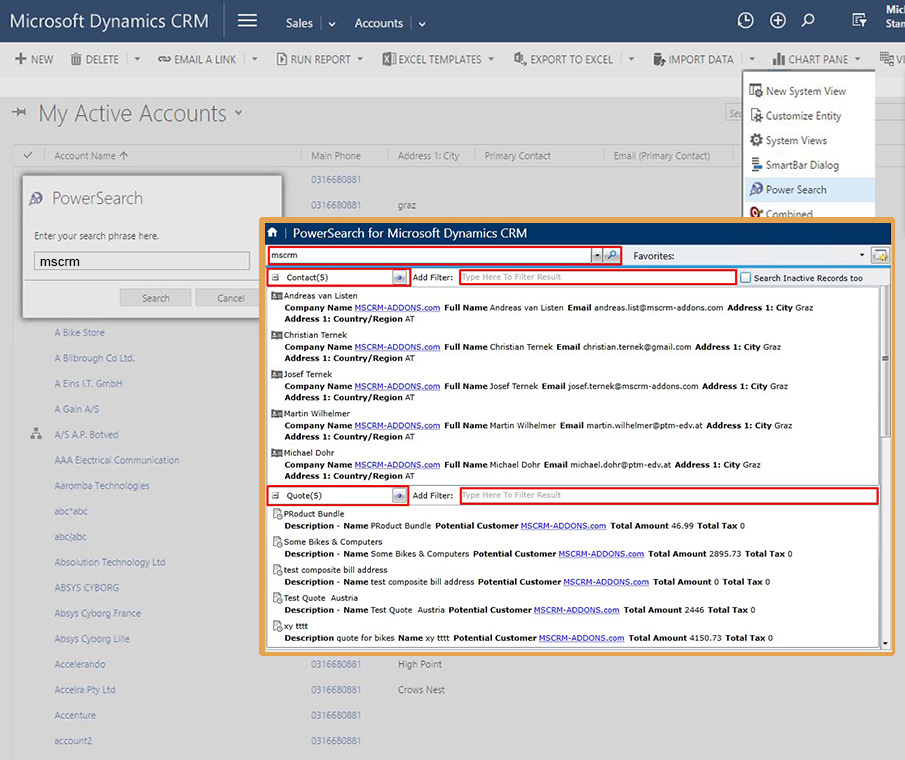Click DELETE in the command bar
The image size is (905, 760).
tap(94, 59)
